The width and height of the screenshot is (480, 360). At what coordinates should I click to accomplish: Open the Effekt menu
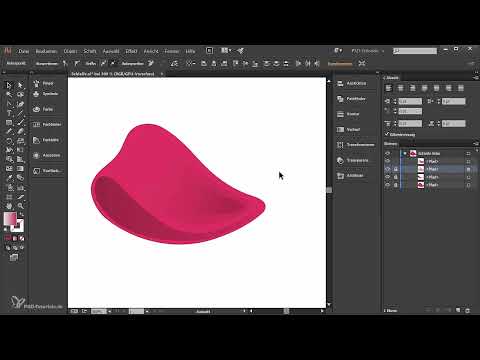click(131, 51)
